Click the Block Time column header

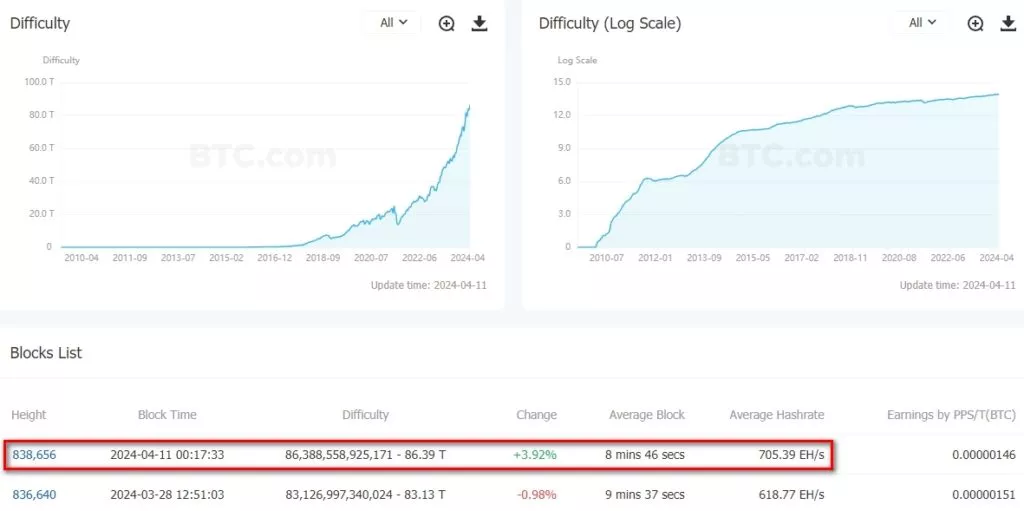click(167, 414)
